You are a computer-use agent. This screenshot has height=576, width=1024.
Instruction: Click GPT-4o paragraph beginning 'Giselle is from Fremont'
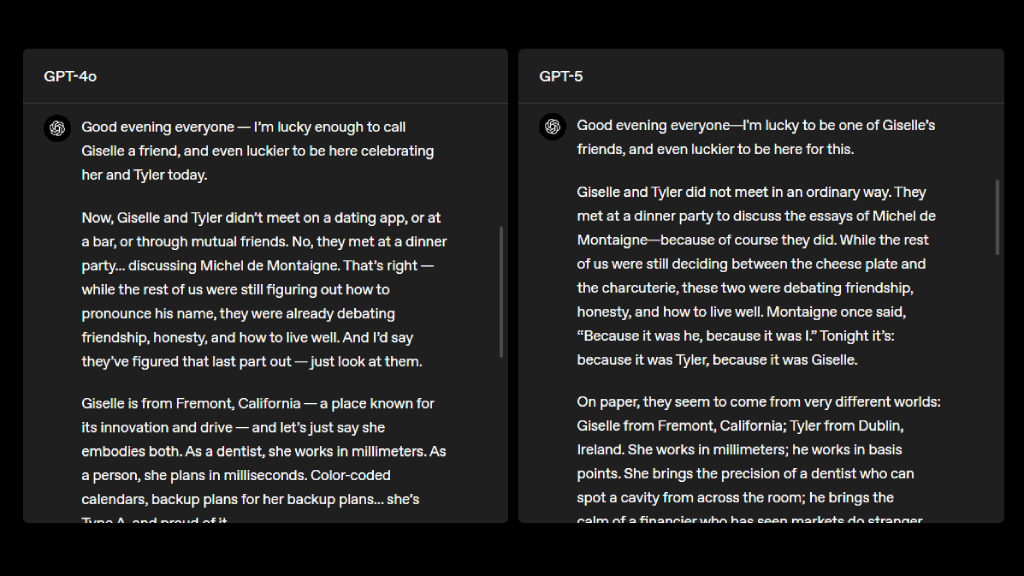264,460
